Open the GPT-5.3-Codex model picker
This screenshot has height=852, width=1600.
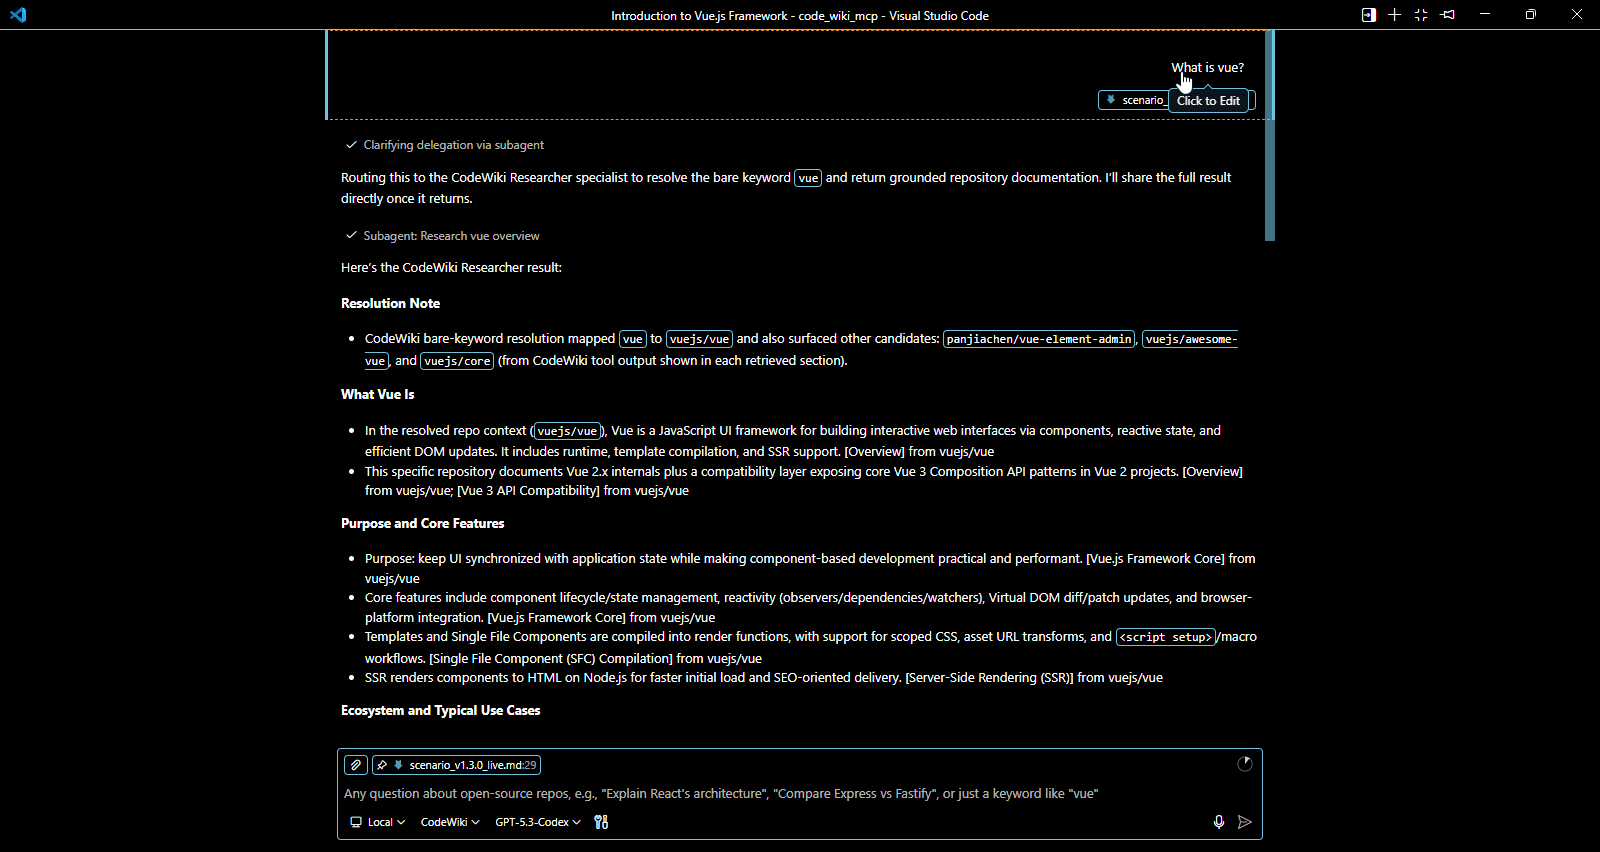[x=538, y=822]
